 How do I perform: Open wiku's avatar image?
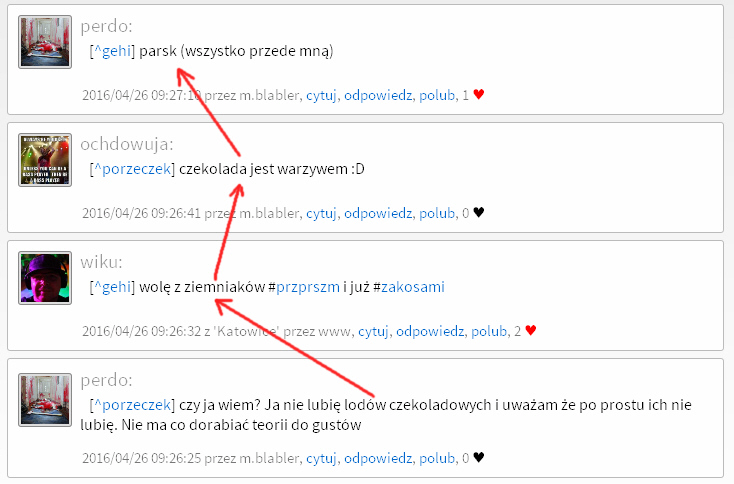[45, 278]
